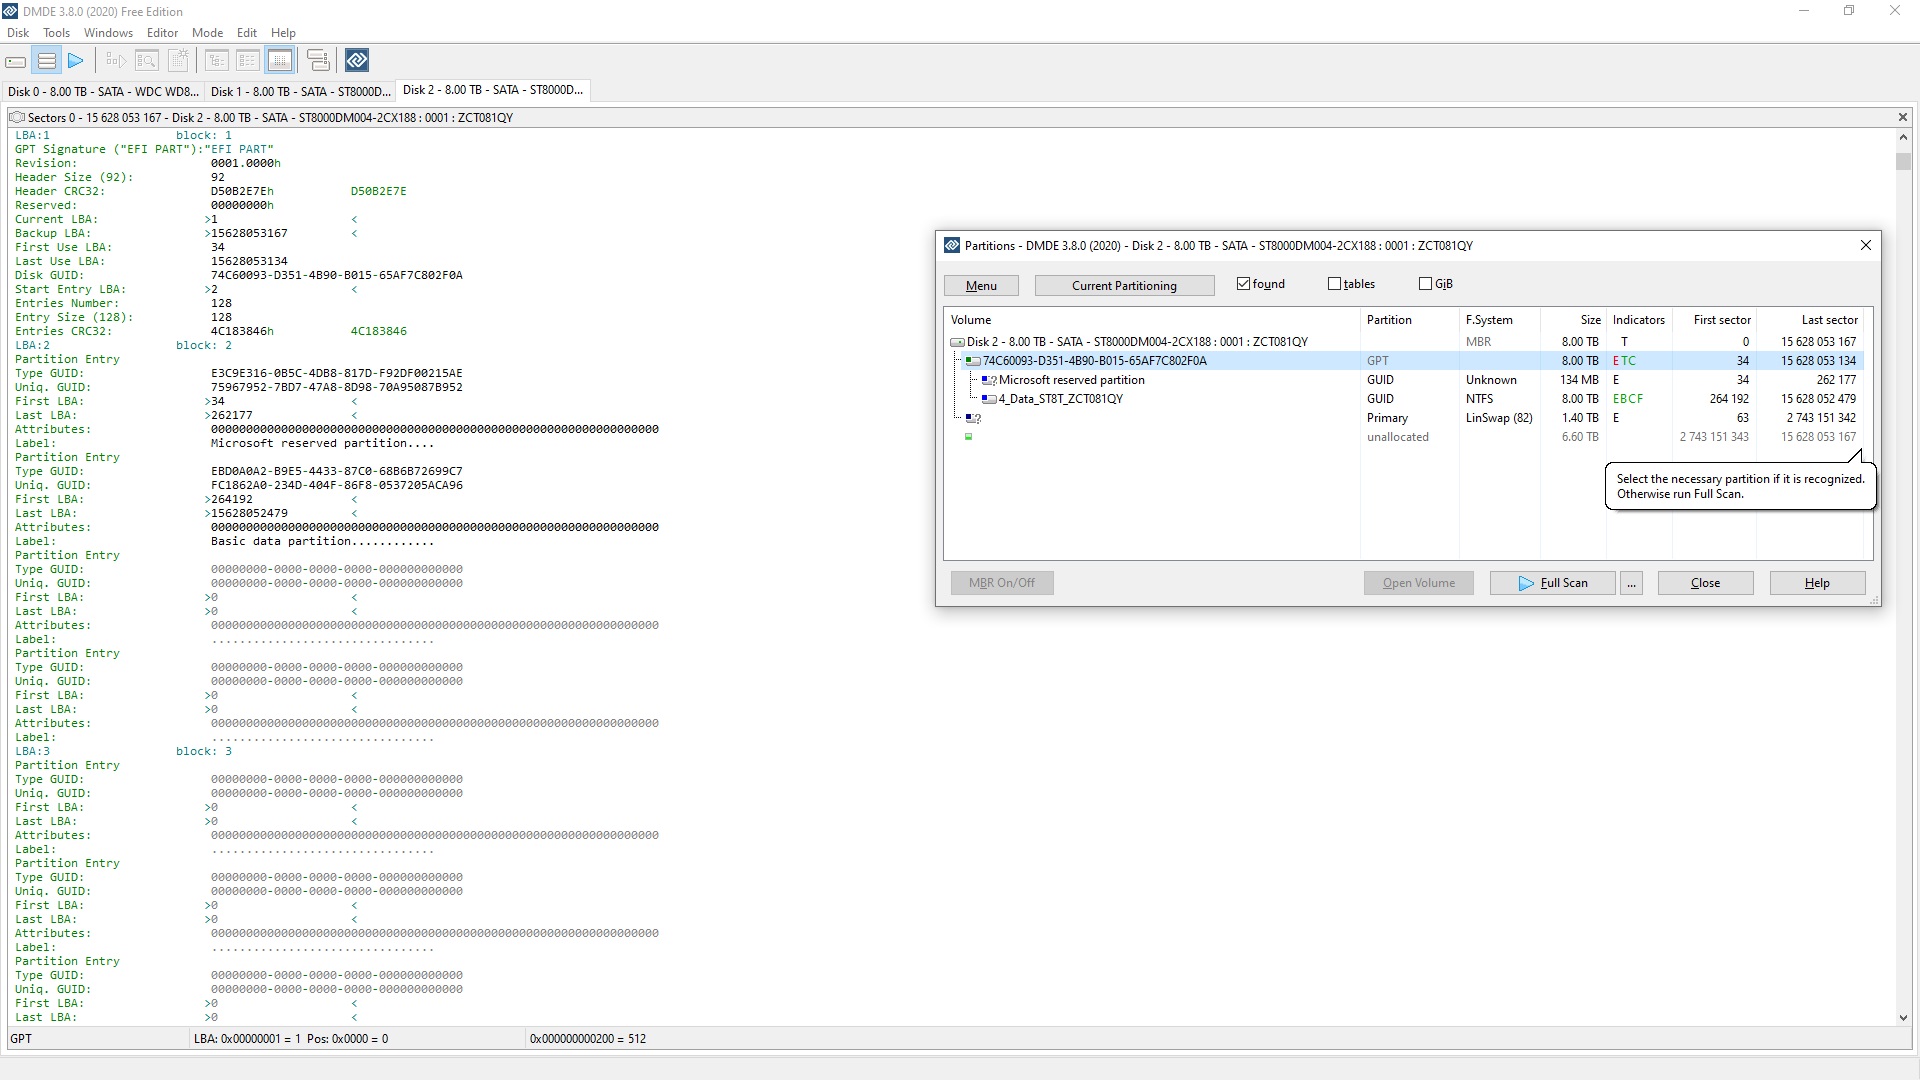
Task: Click the blue DMDE logo toolbar icon
Action: pyautogui.click(x=357, y=61)
